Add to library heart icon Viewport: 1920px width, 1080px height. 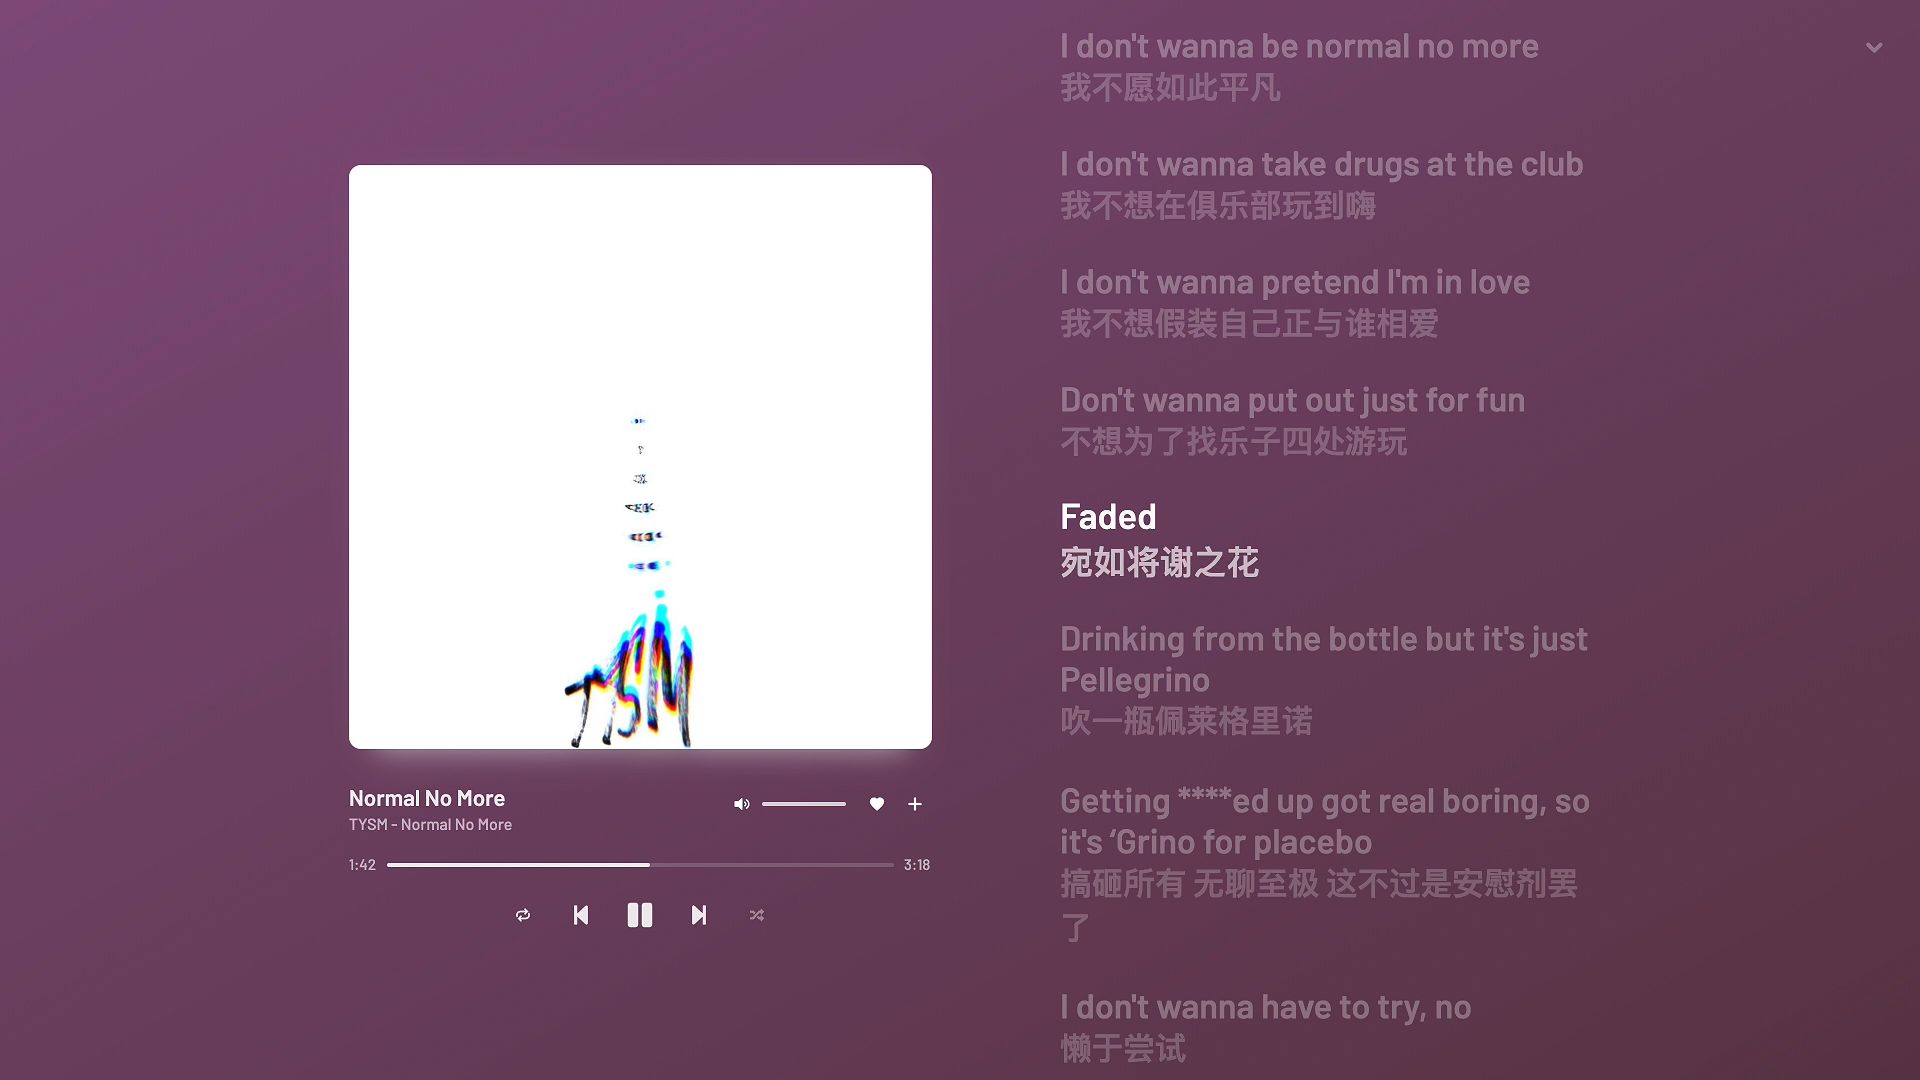pos(877,804)
